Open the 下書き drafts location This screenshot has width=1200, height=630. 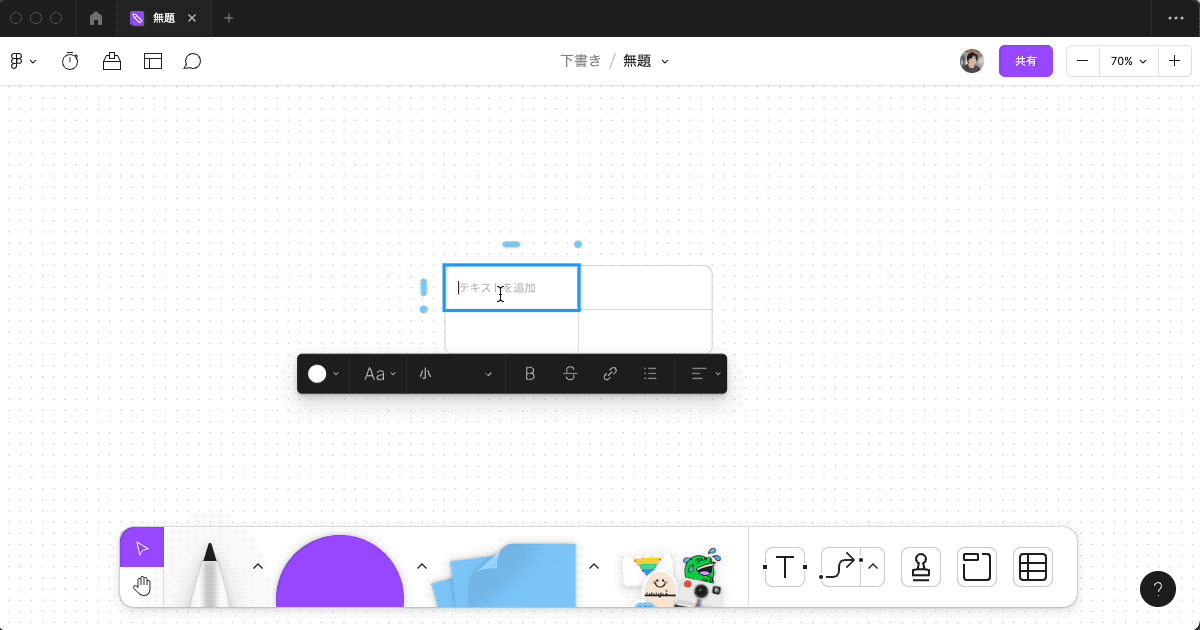(581, 61)
